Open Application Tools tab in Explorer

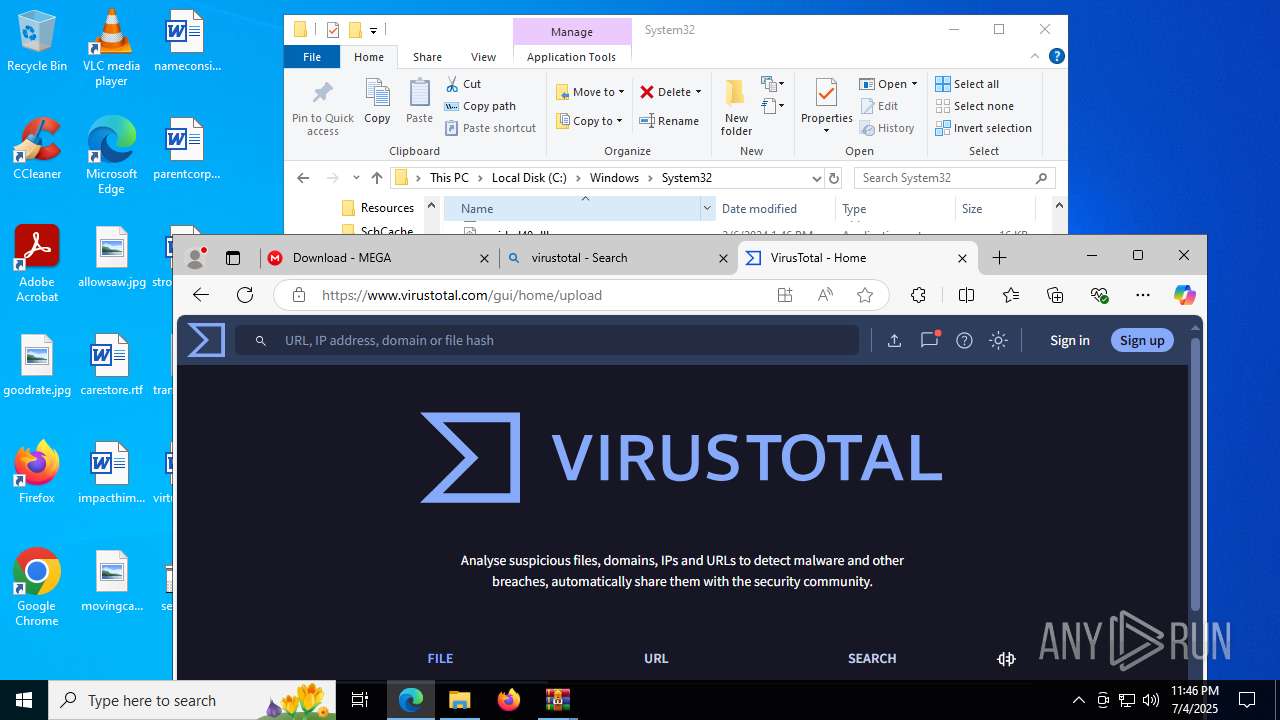click(571, 57)
